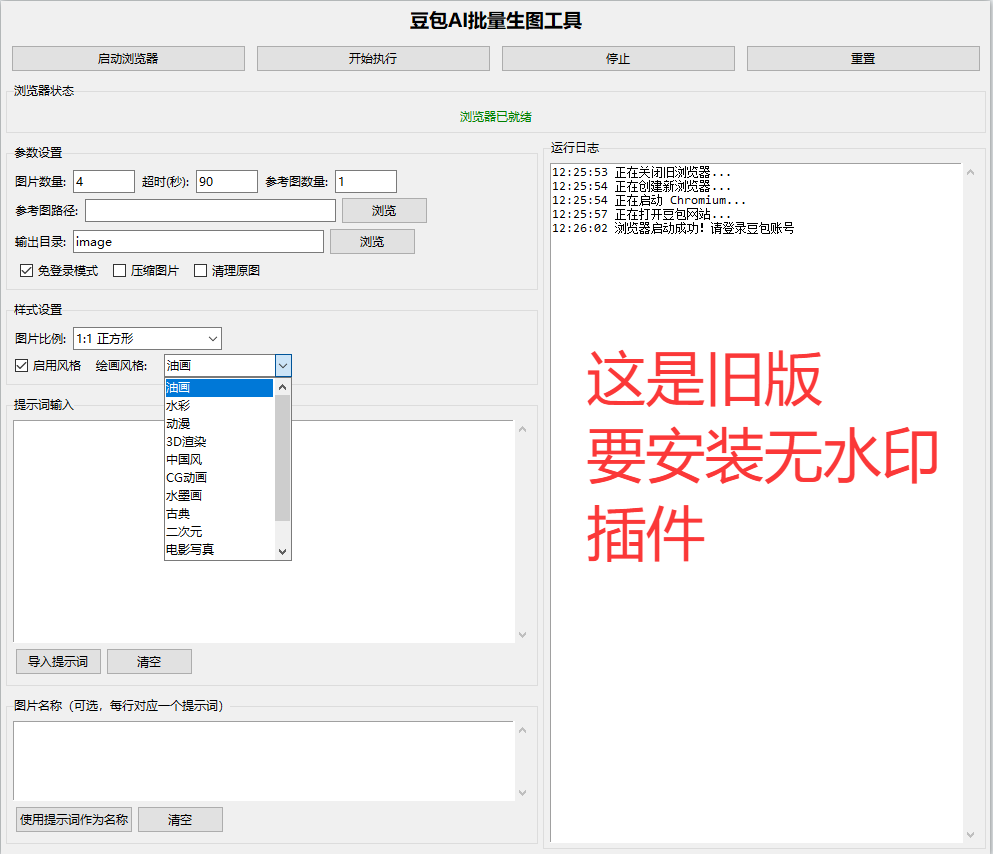
Task: Click style list scrollbar up arrow
Action: (283, 387)
